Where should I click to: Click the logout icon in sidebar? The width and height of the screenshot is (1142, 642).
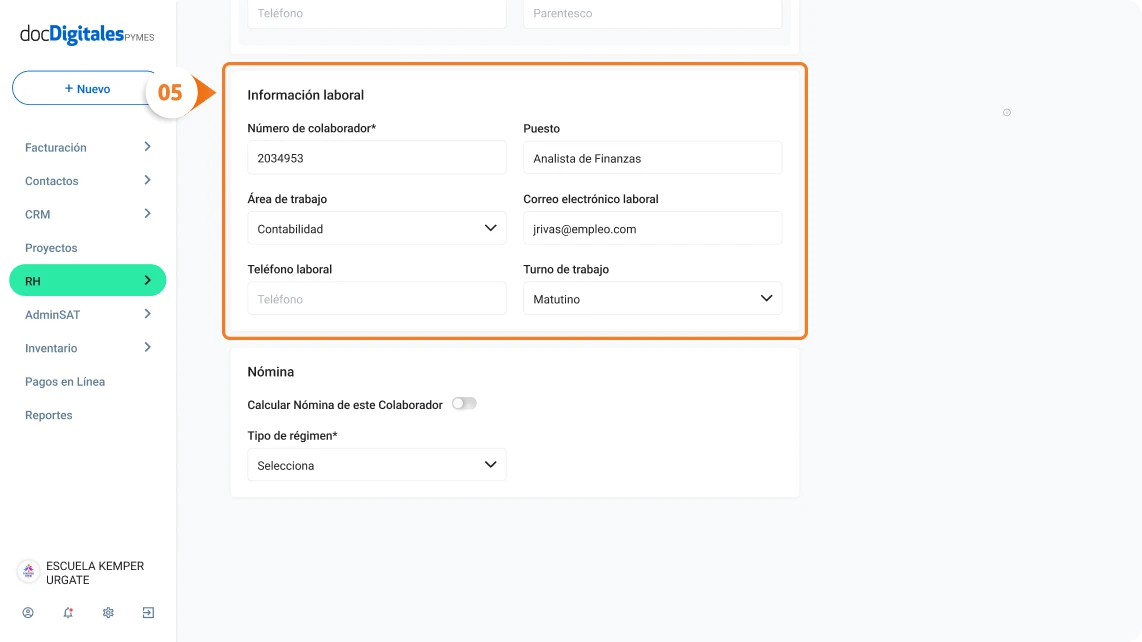tap(148, 613)
